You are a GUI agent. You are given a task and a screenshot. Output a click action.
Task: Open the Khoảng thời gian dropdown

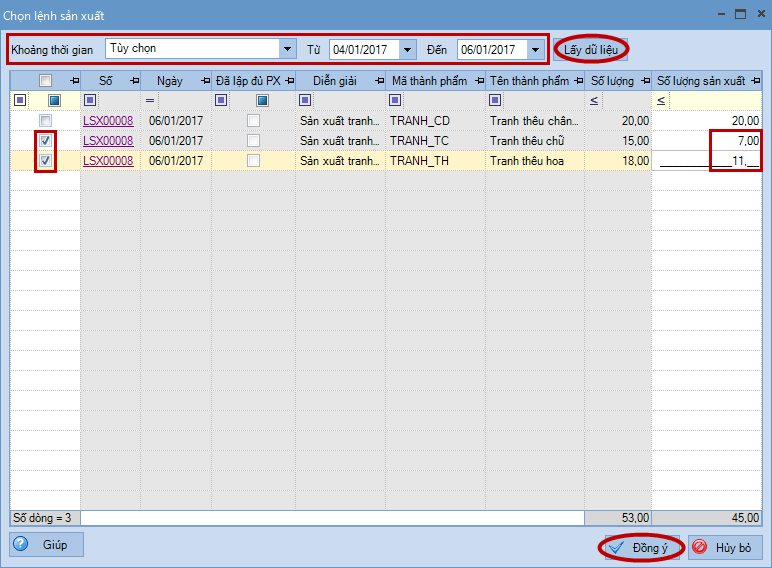click(288, 48)
